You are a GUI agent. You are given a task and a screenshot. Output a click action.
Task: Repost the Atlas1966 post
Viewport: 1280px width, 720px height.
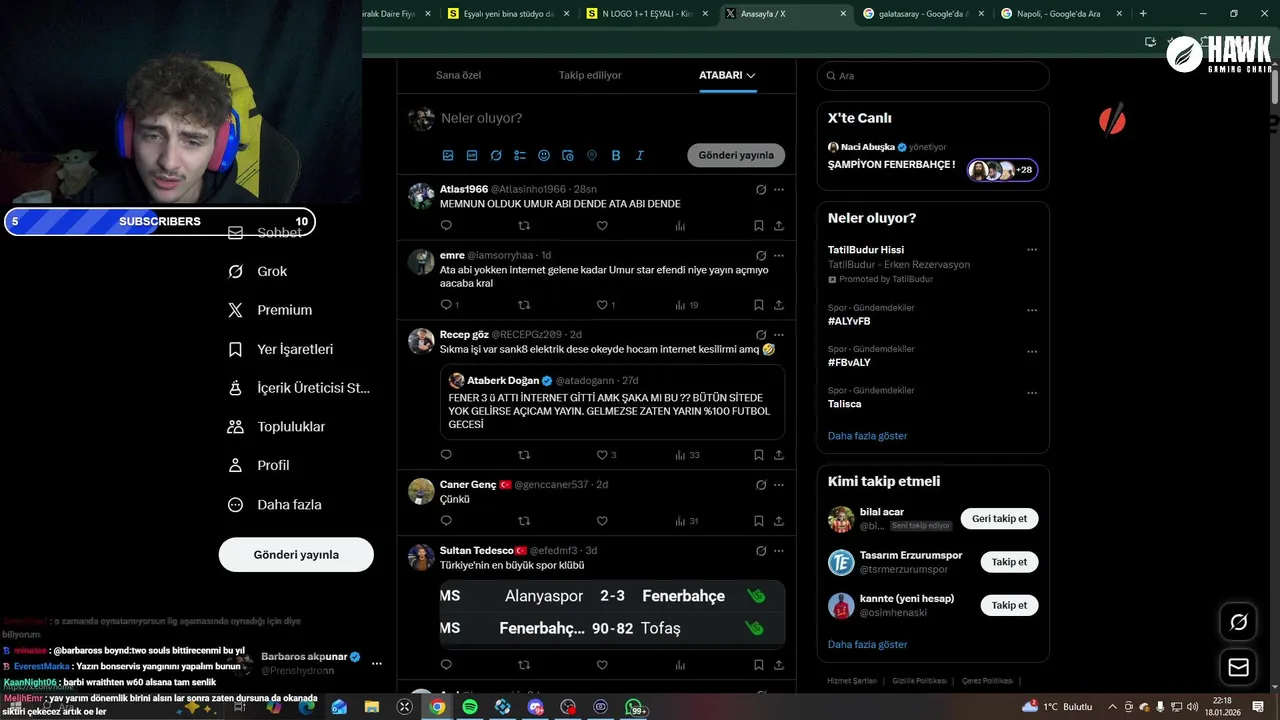tap(524, 226)
